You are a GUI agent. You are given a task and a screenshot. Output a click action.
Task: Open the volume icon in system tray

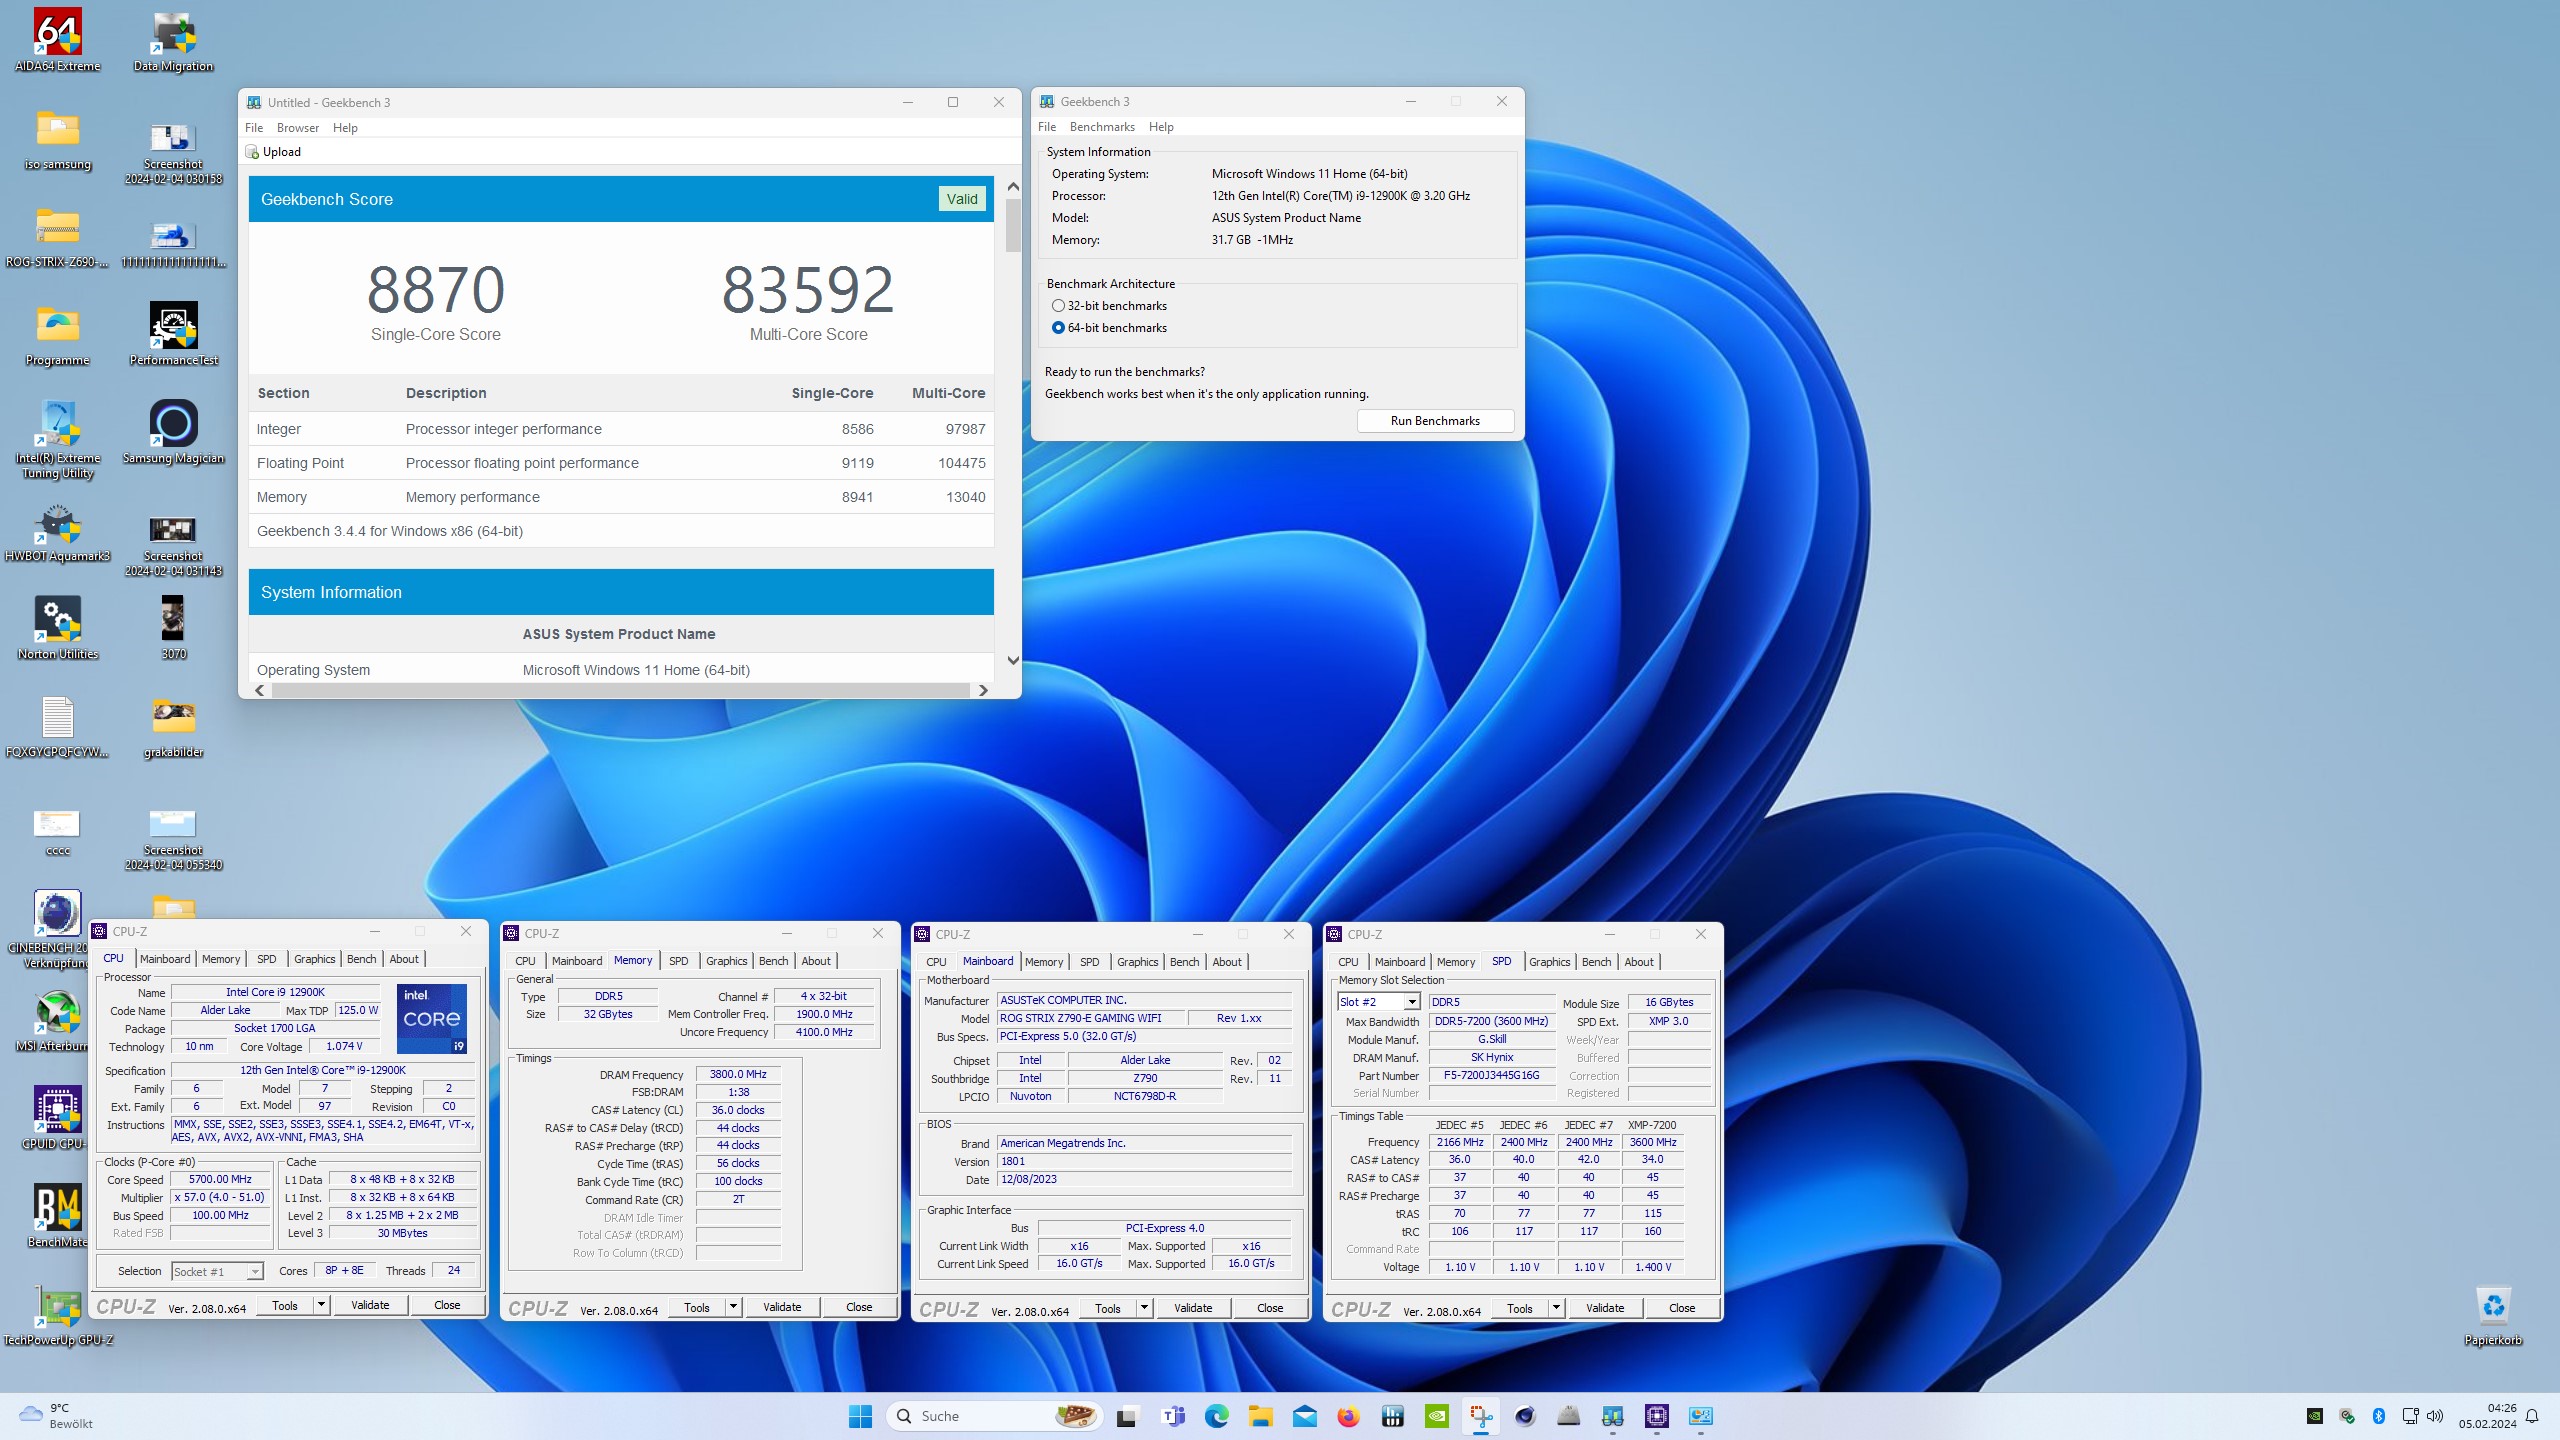2435,1416
